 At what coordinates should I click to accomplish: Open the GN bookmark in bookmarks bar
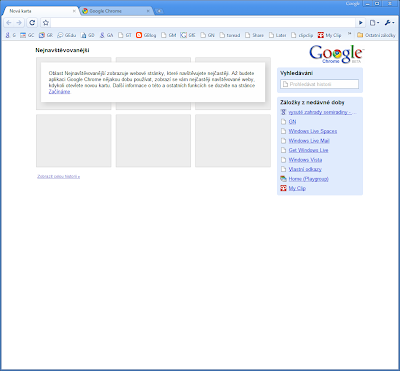[x=207, y=35]
